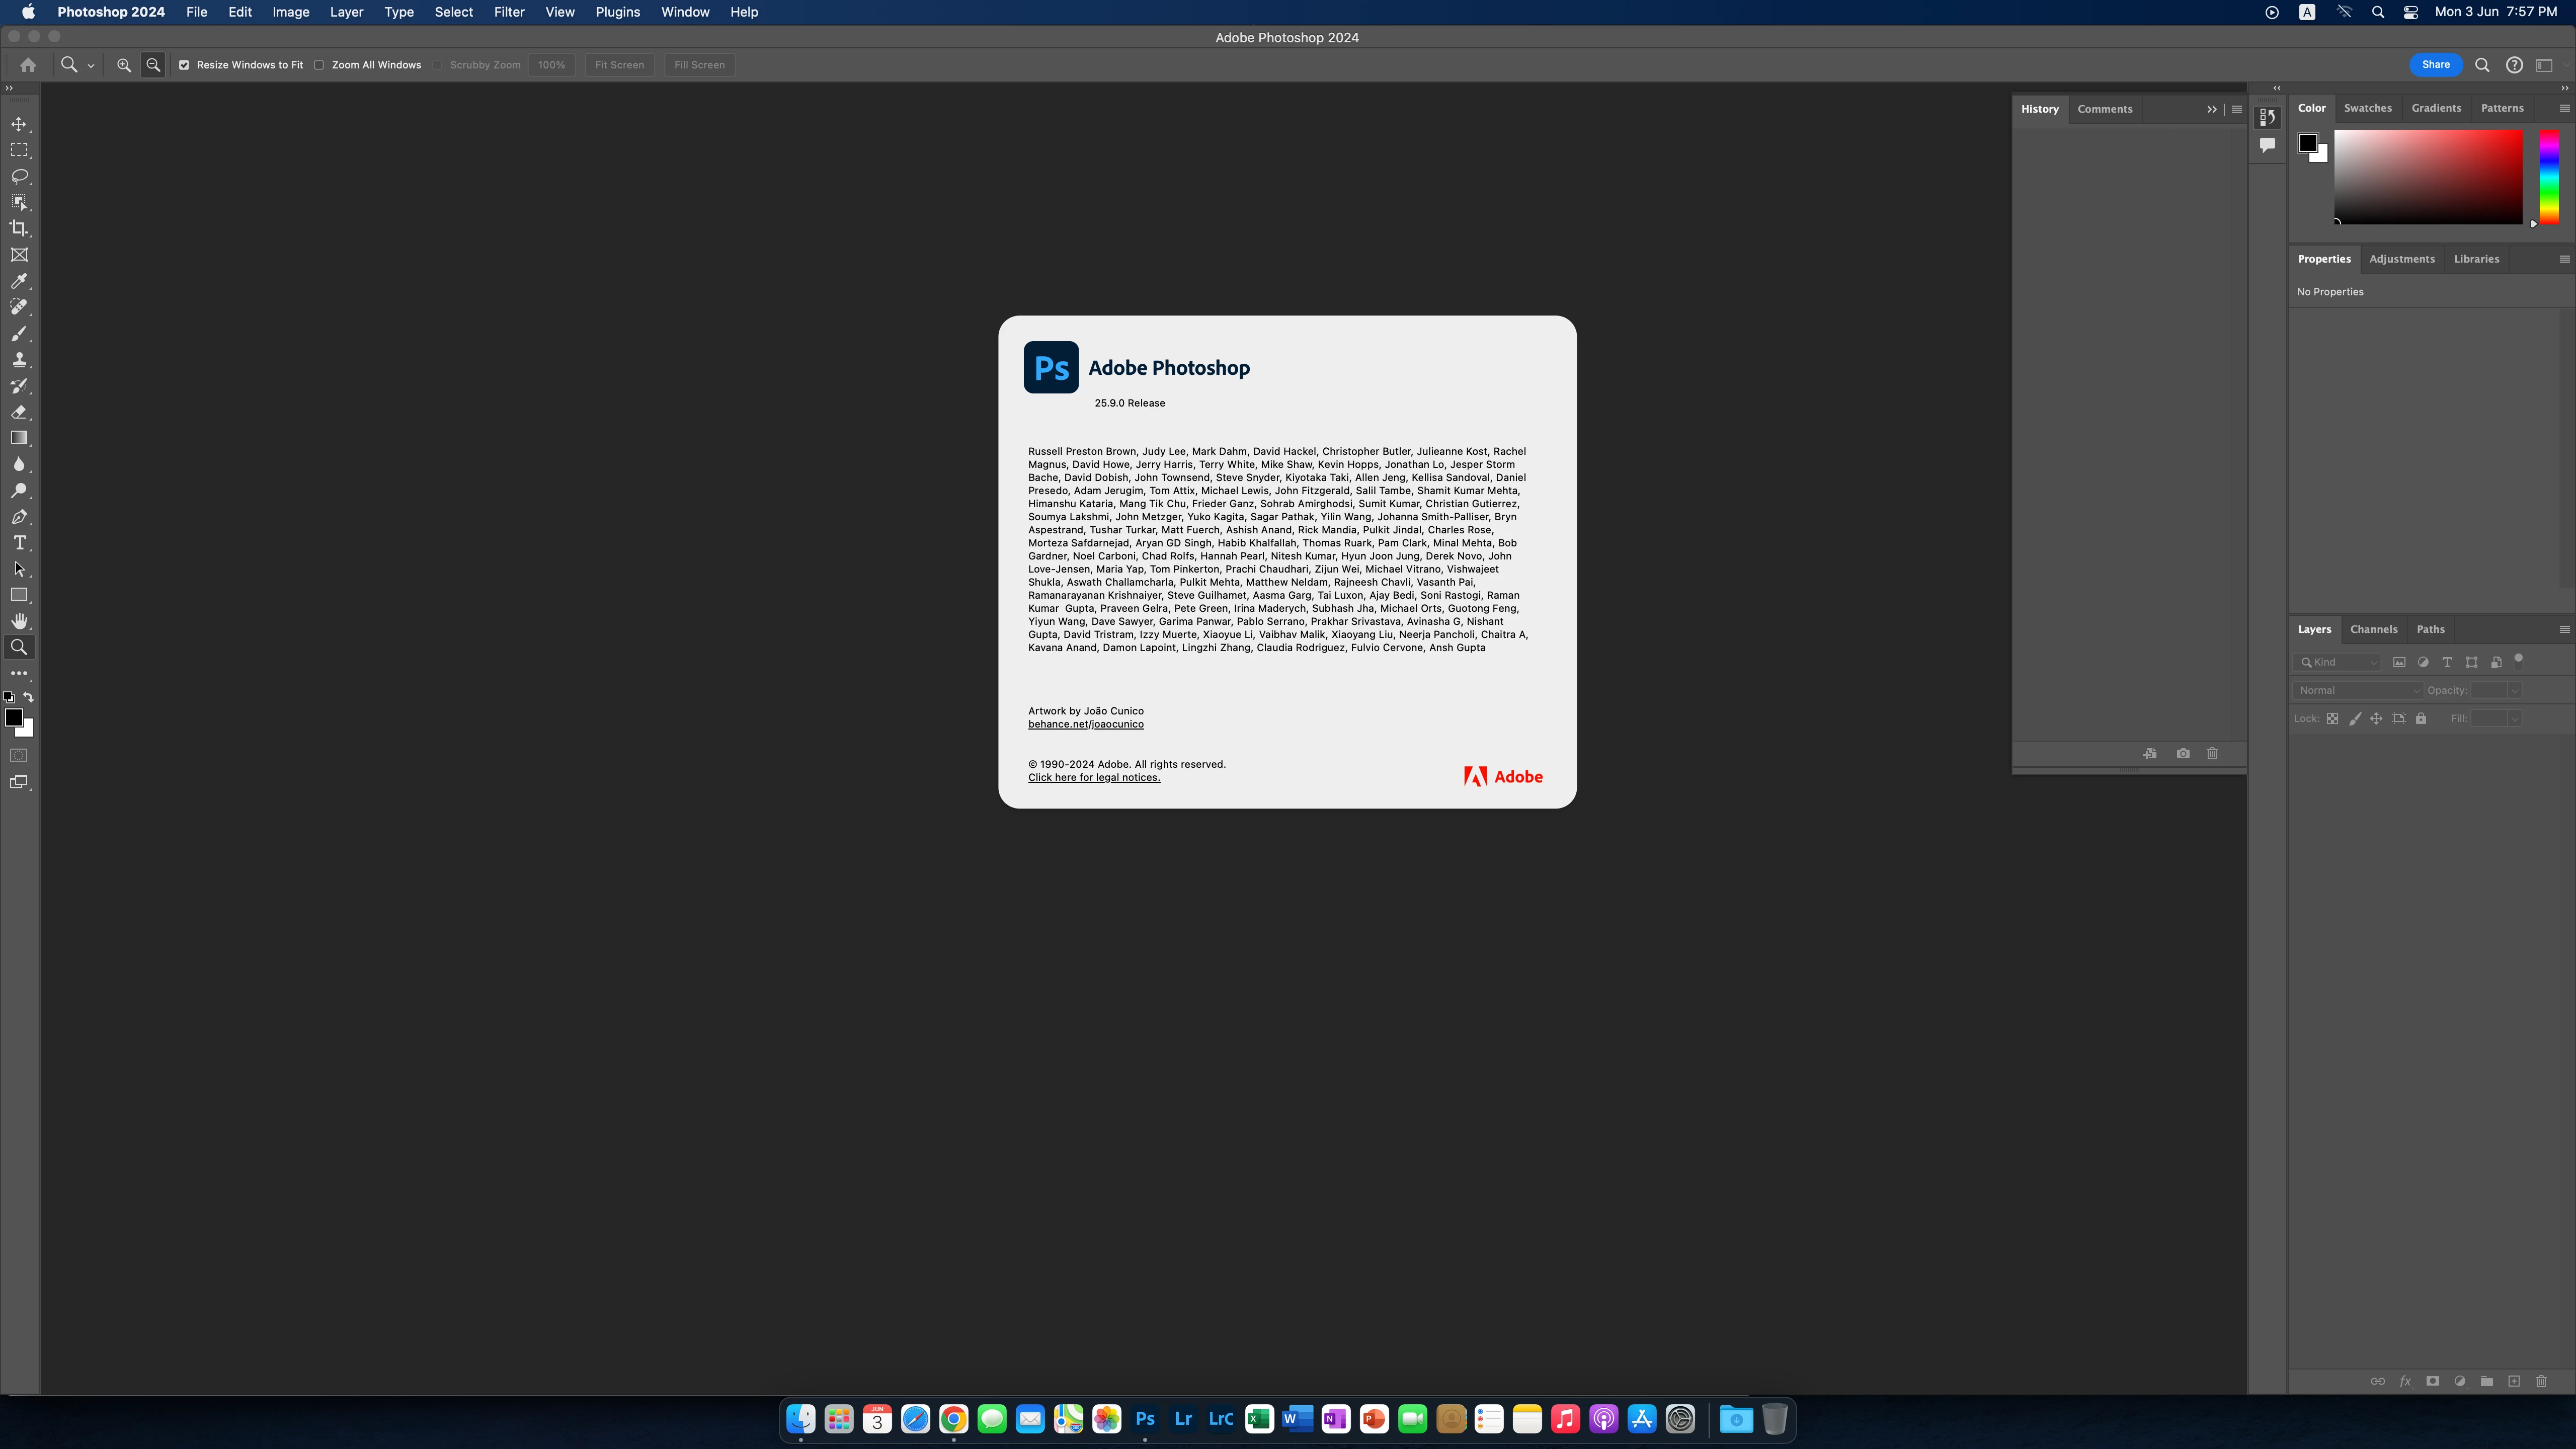Viewport: 2576px width, 1449px height.
Task: Select the Eyedropper tool
Action: tap(19, 281)
